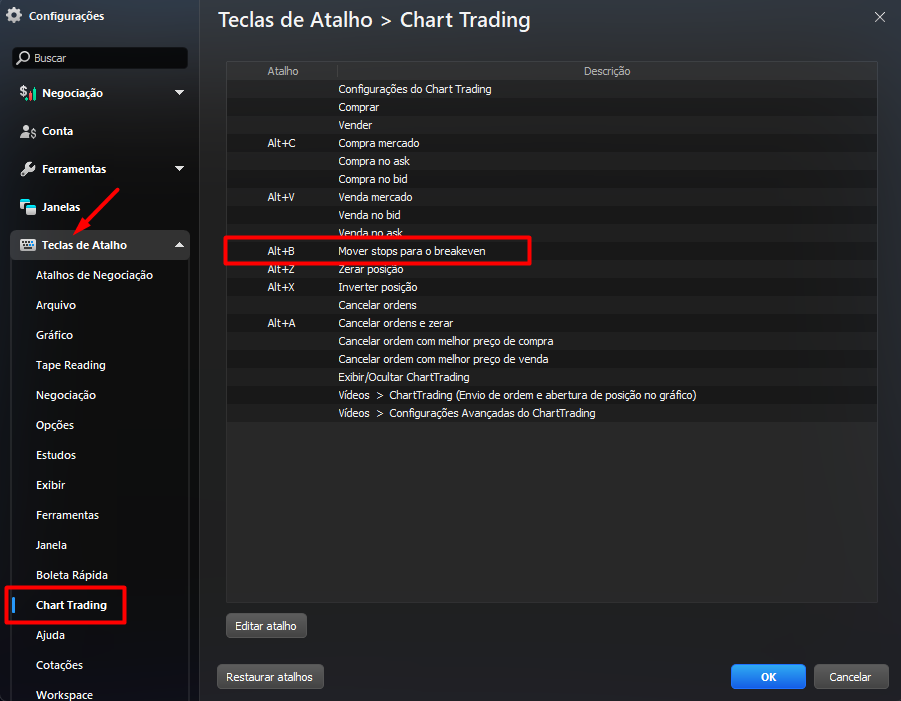Select the Cotações shortcuts category
The image size is (901, 701).
[59, 665]
